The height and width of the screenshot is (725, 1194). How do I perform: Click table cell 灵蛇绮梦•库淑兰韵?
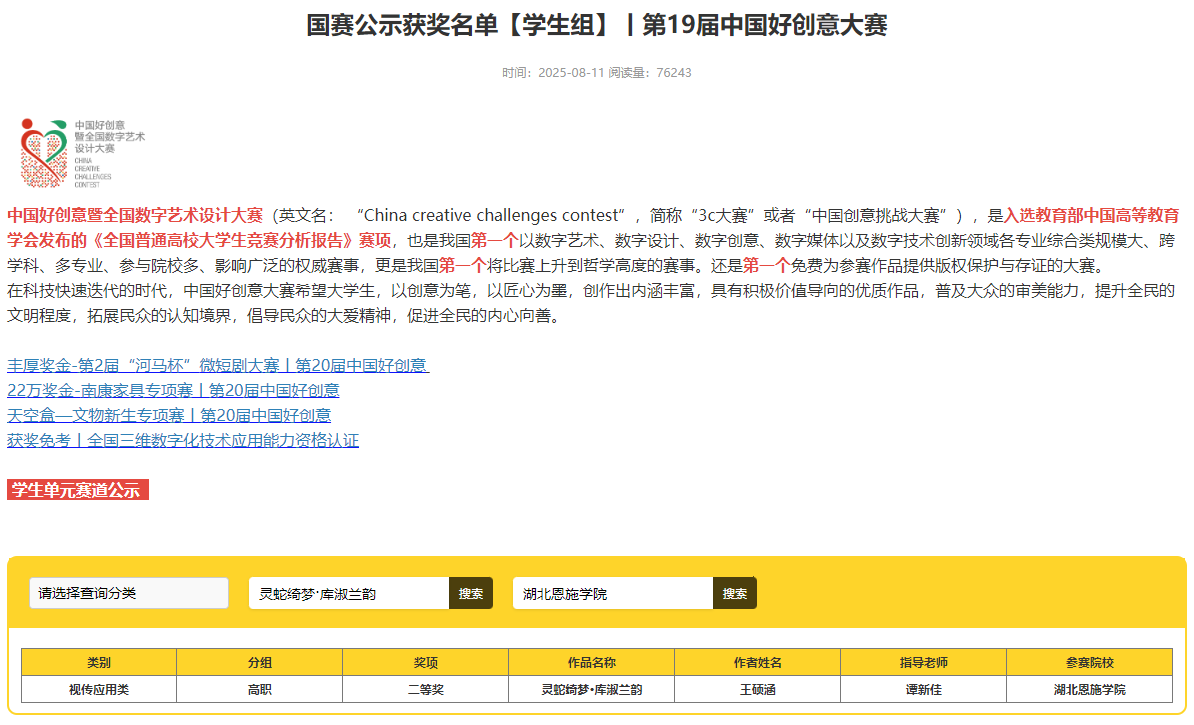592,689
